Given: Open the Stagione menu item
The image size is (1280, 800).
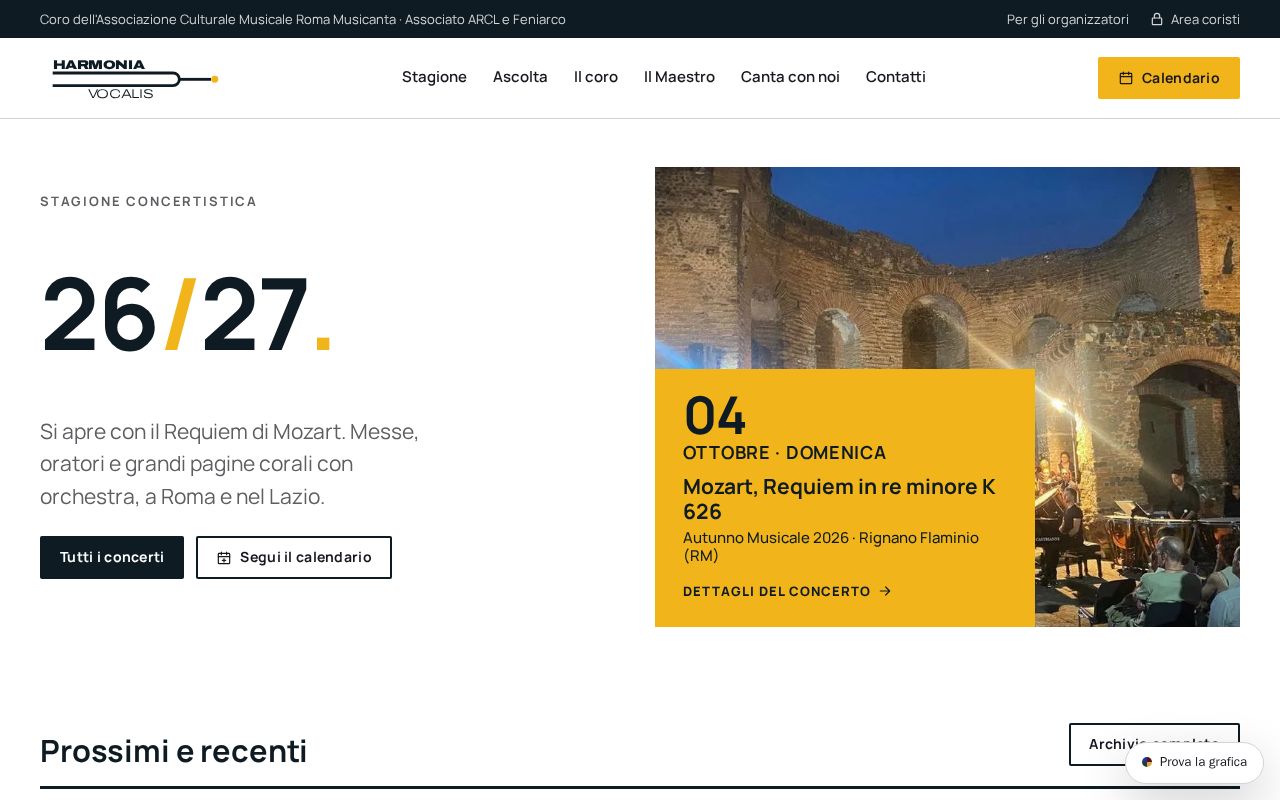Looking at the screenshot, I should click(x=434, y=77).
